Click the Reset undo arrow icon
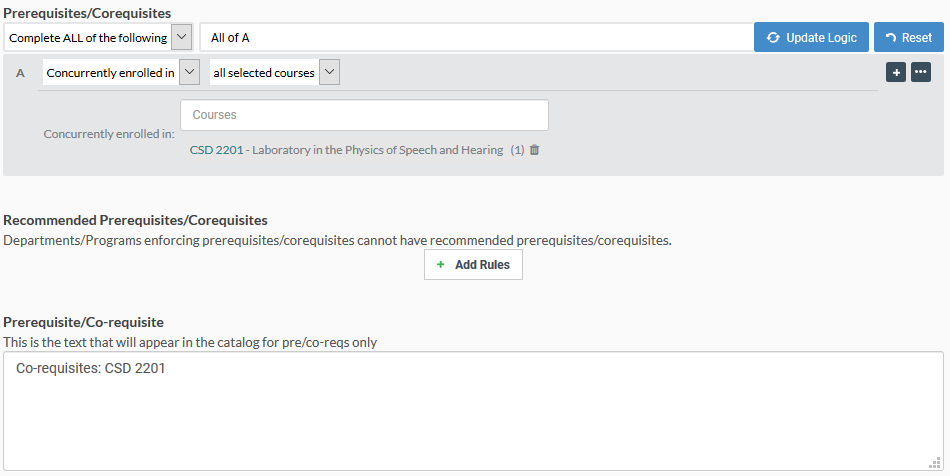The width and height of the screenshot is (950, 476). [x=890, y=38]
